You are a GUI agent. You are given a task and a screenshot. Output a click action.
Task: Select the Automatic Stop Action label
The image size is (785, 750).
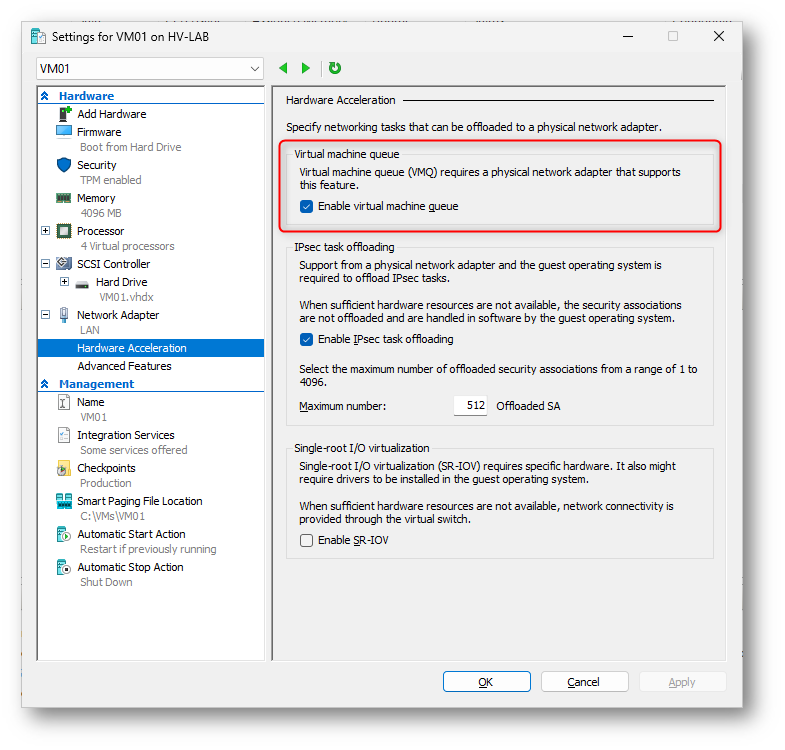coord(130,567)
